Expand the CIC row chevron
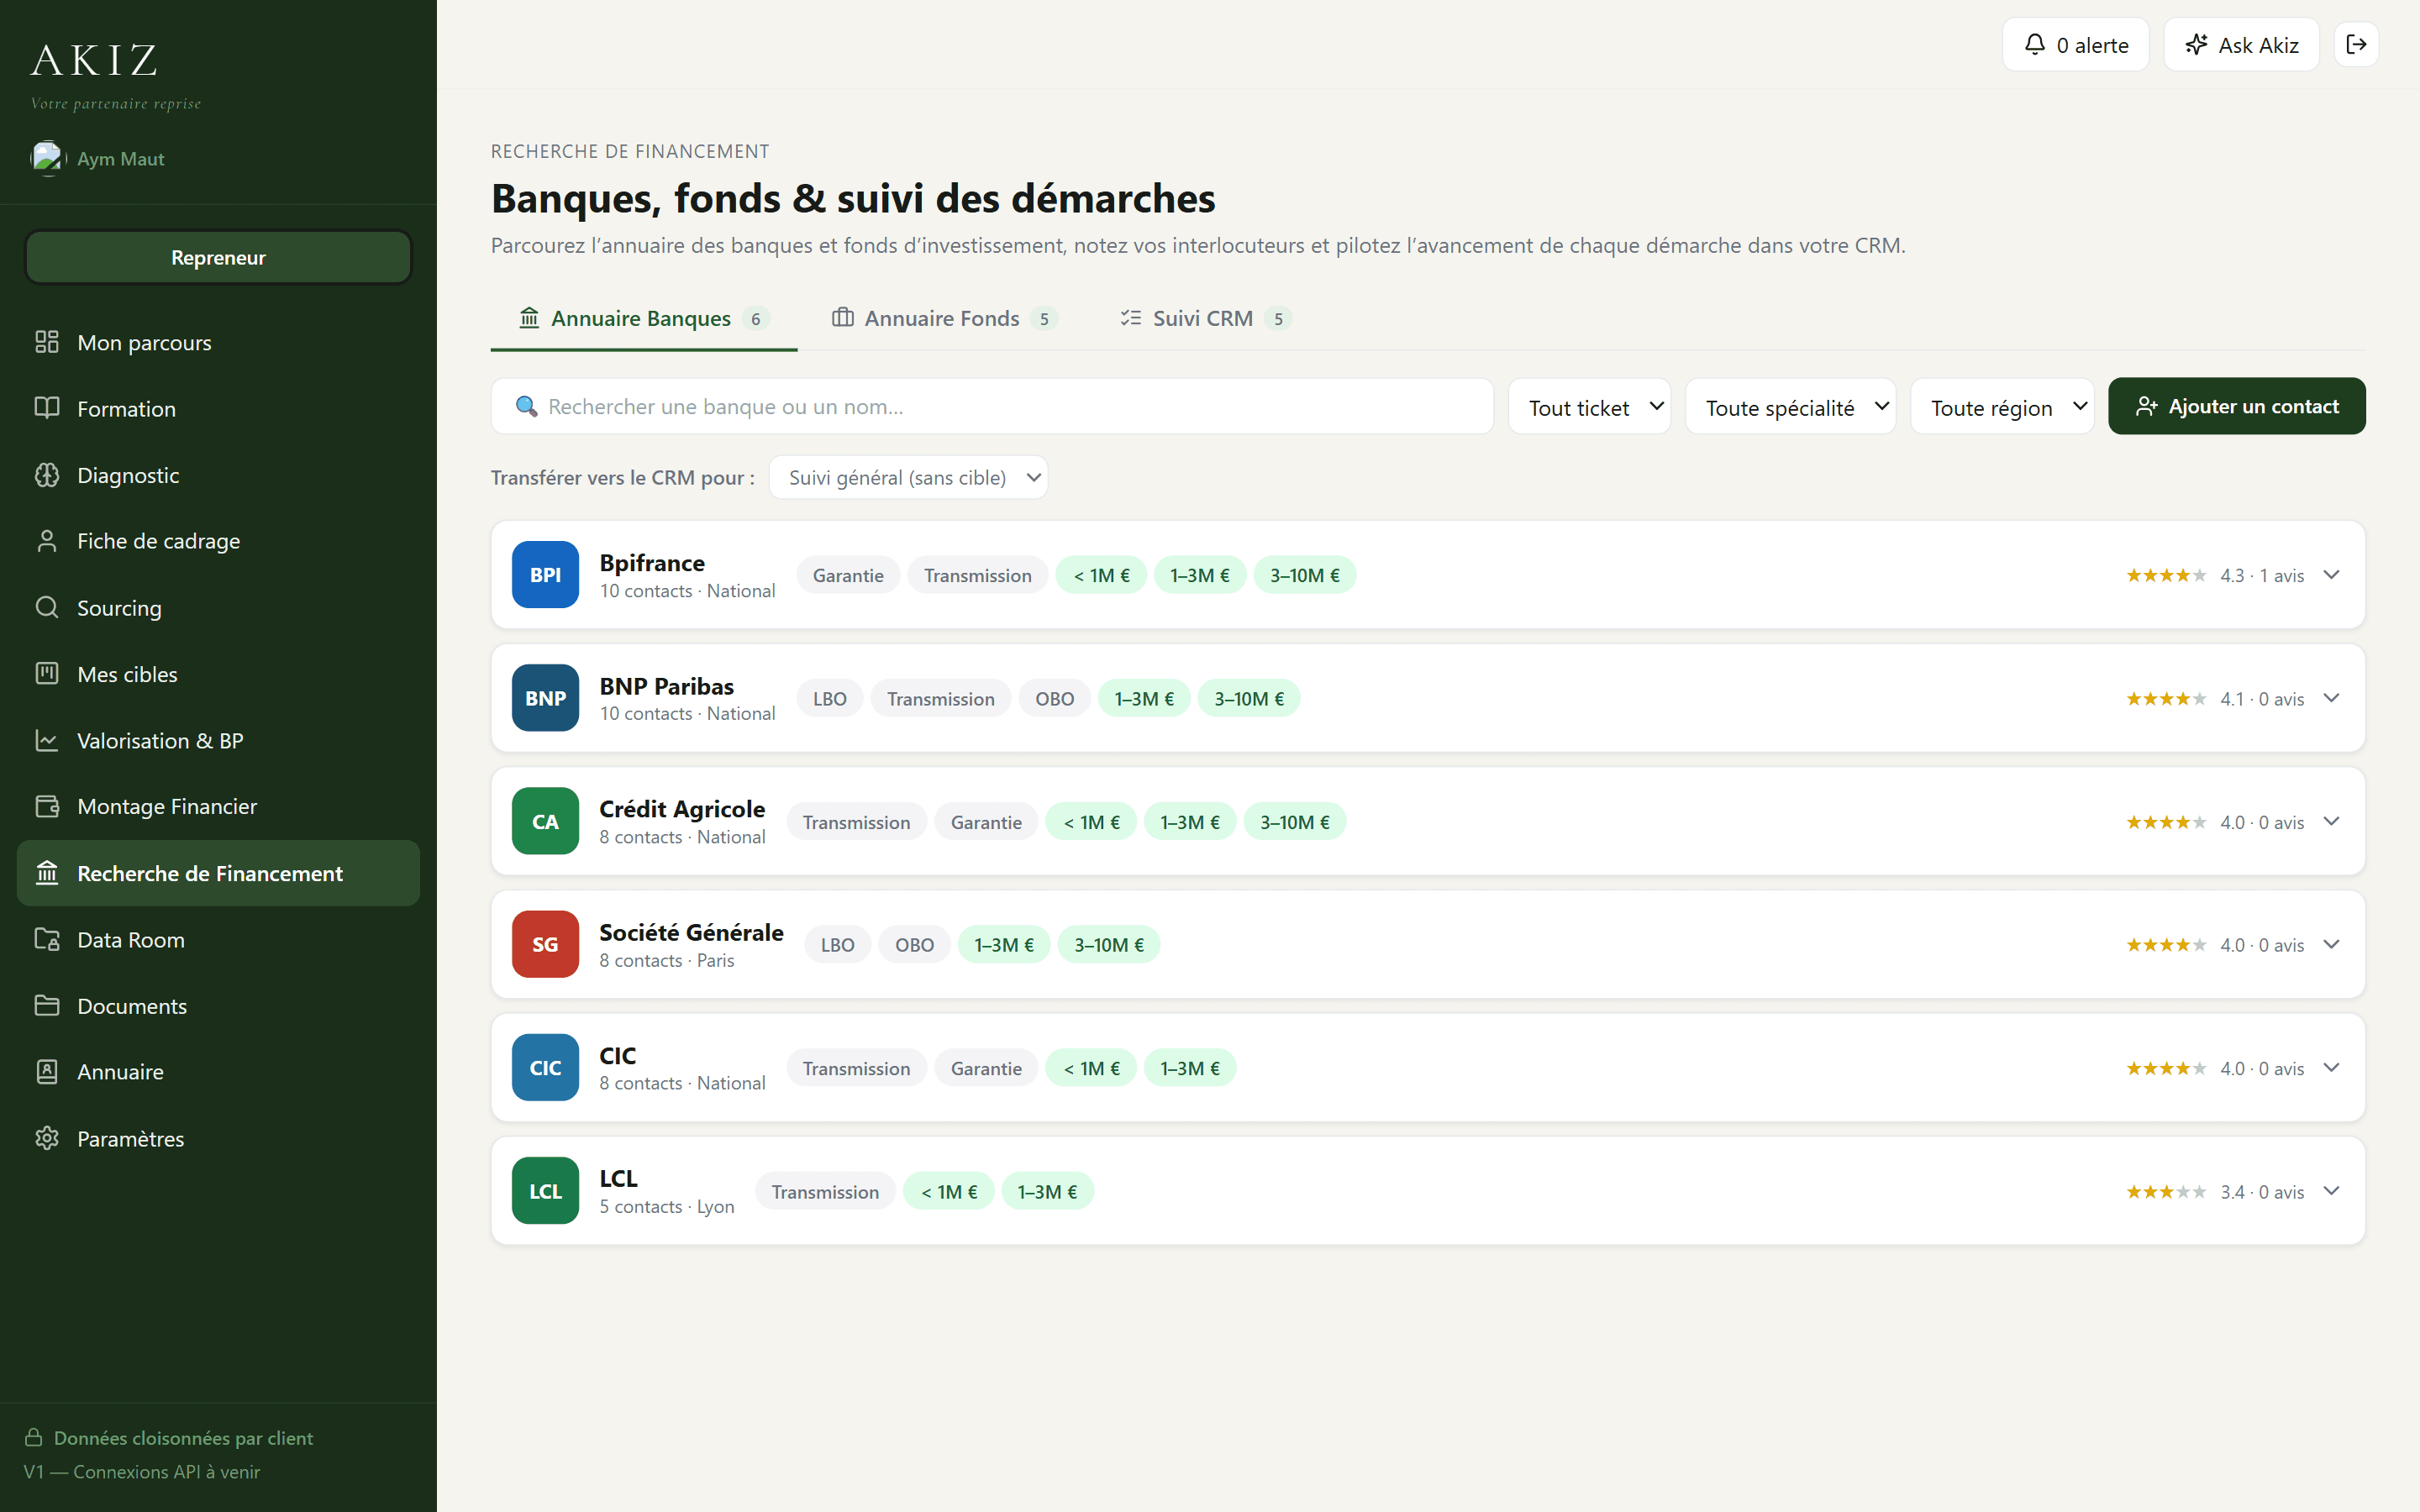The height and width of the screenshot is (1512, 2420). click(x=2331, y=1067)
